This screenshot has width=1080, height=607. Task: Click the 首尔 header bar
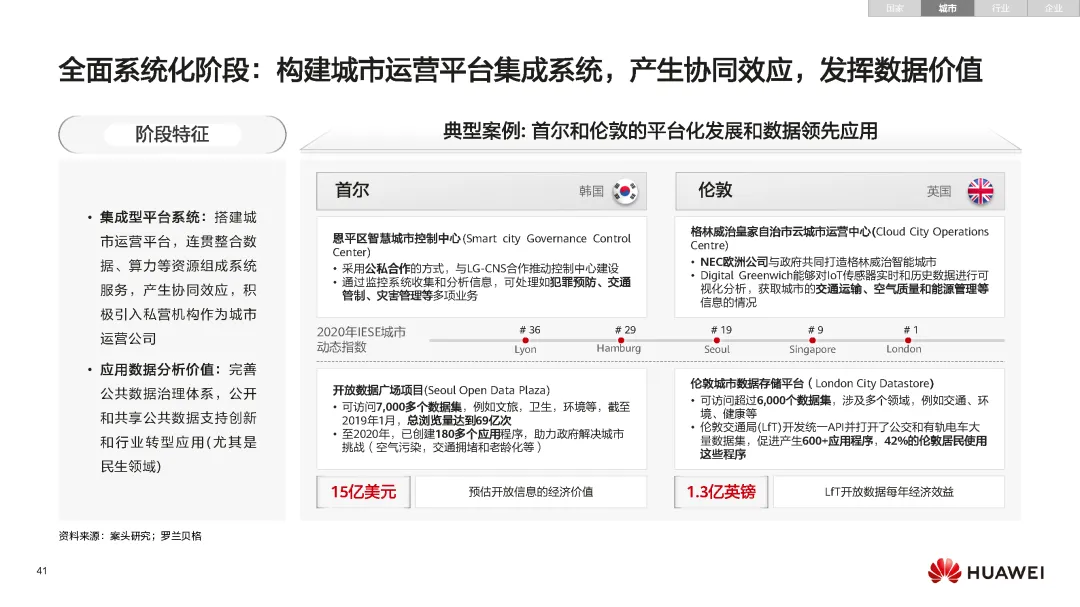click(x=481, y=191)
